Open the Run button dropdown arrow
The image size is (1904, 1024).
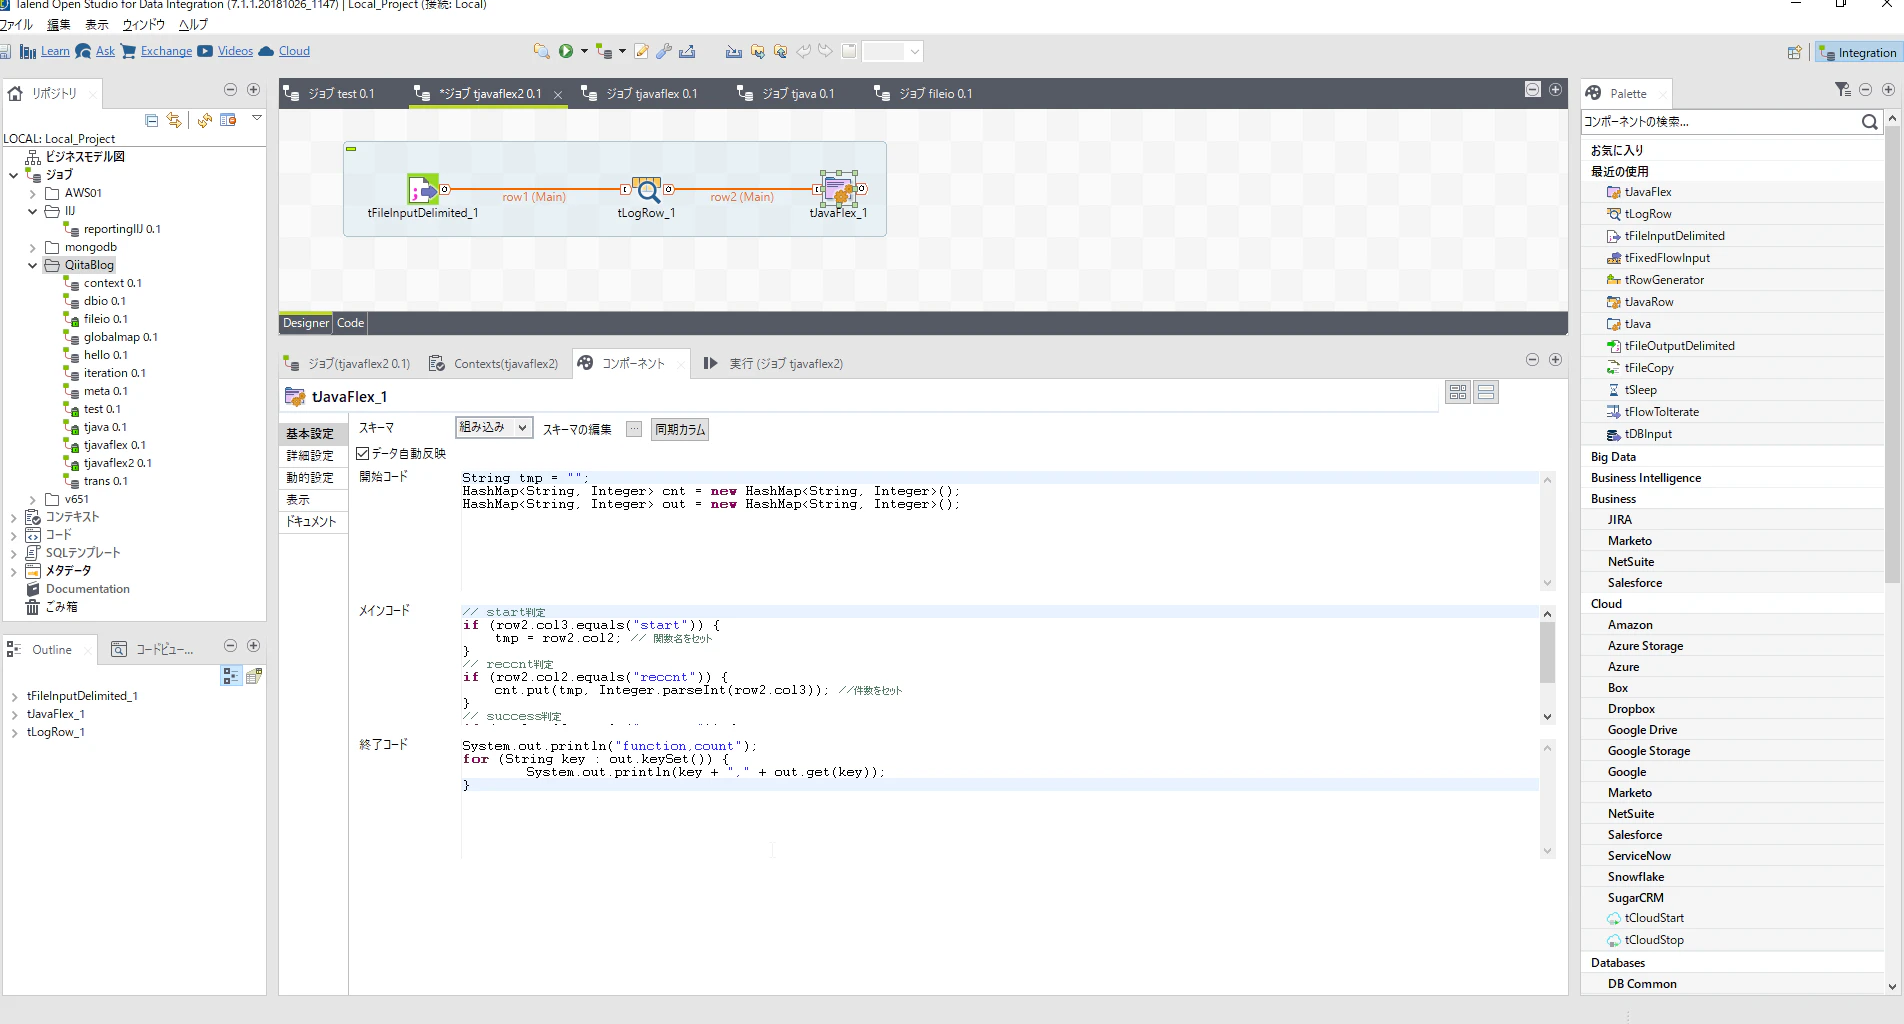(584, 51)
